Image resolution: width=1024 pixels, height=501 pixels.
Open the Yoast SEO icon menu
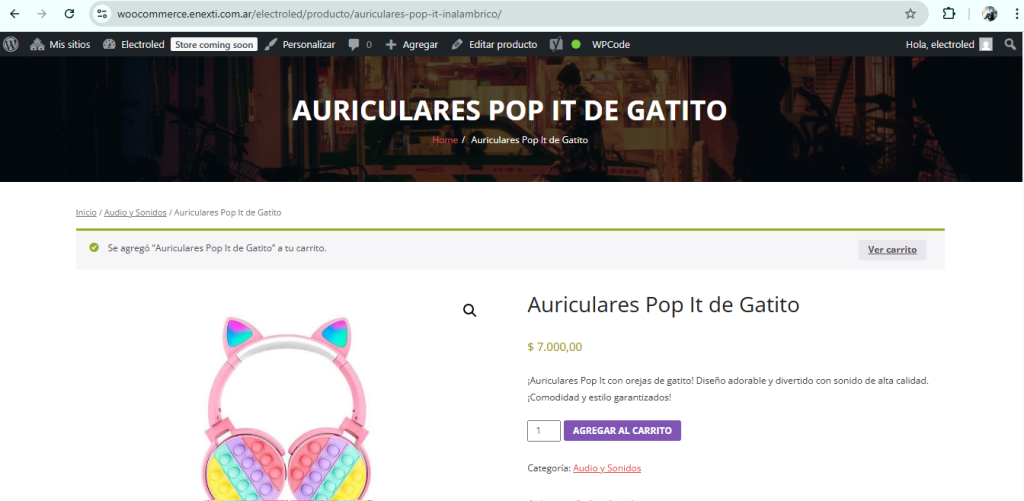point(555,44)
